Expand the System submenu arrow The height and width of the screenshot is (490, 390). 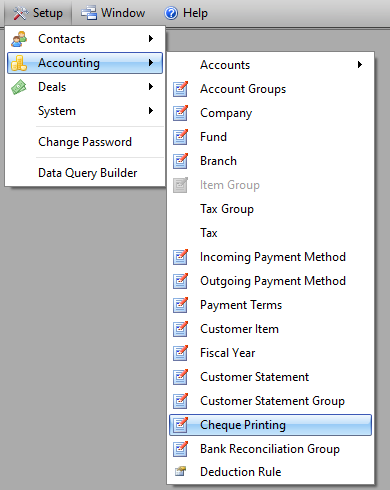pyautogui.click(x=151, y=111)
